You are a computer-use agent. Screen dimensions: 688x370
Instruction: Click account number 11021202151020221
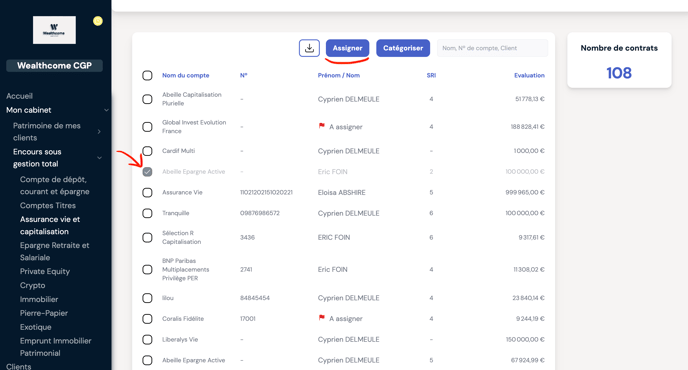(x=266, y=193)
